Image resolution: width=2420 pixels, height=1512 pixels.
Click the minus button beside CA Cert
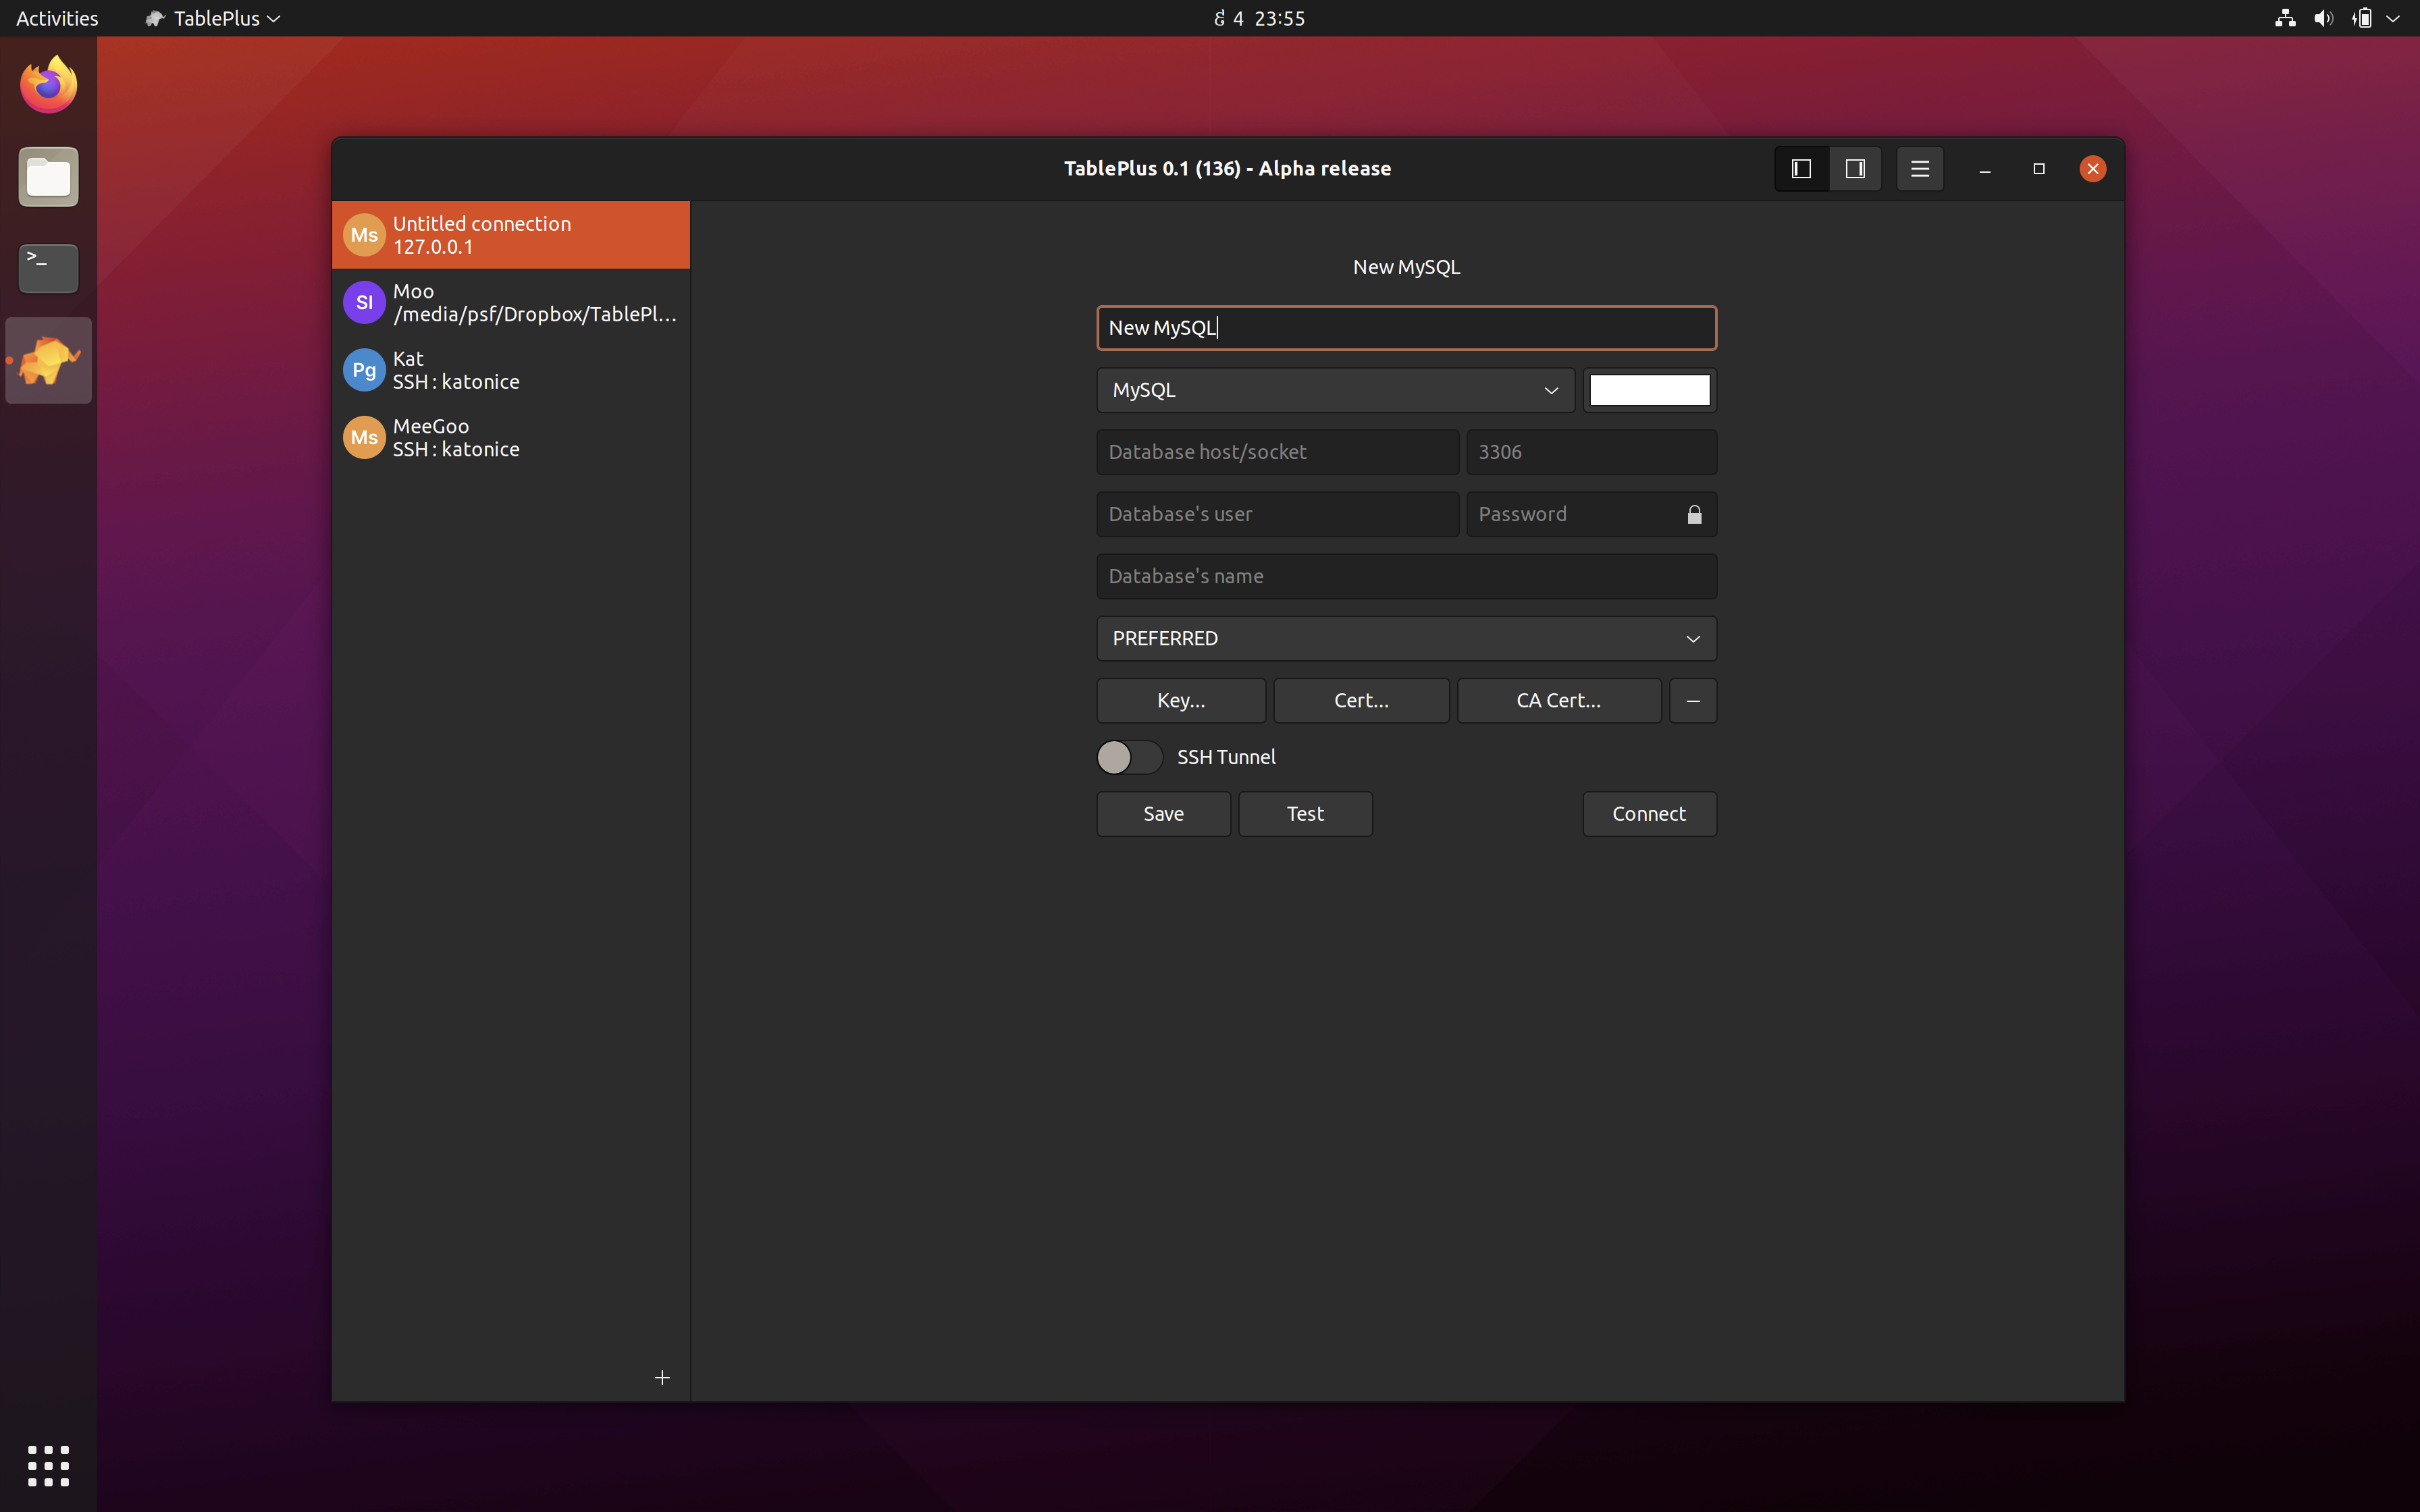(x=1692, y=701)
